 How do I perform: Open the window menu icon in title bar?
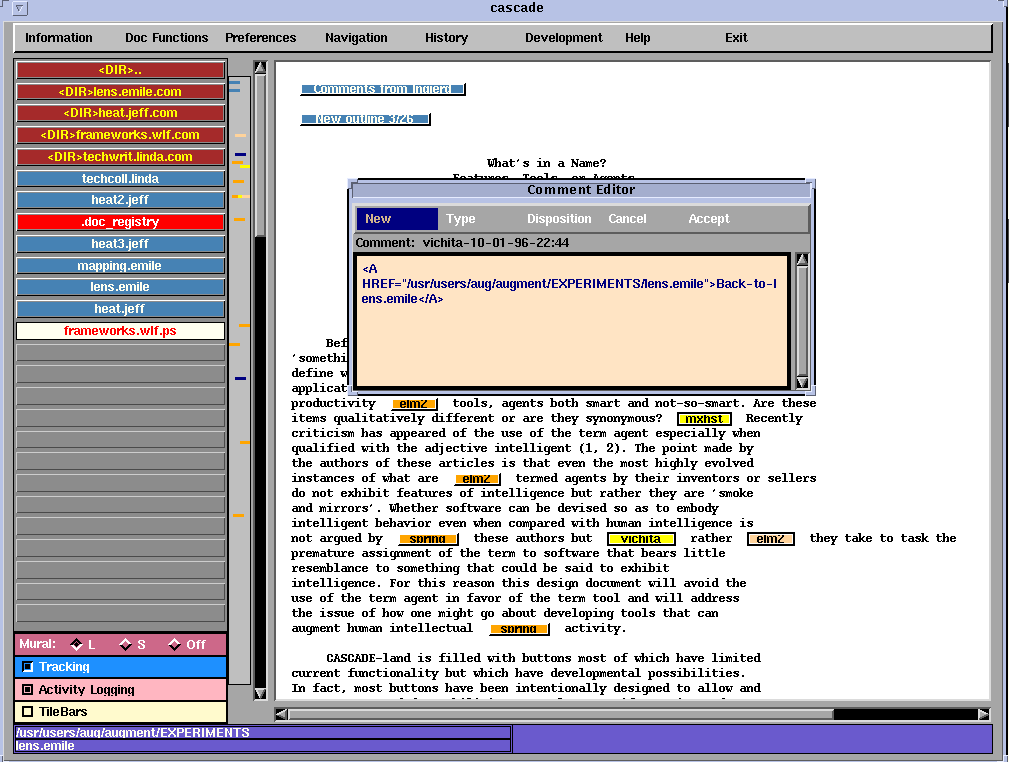tap(19, 8)
